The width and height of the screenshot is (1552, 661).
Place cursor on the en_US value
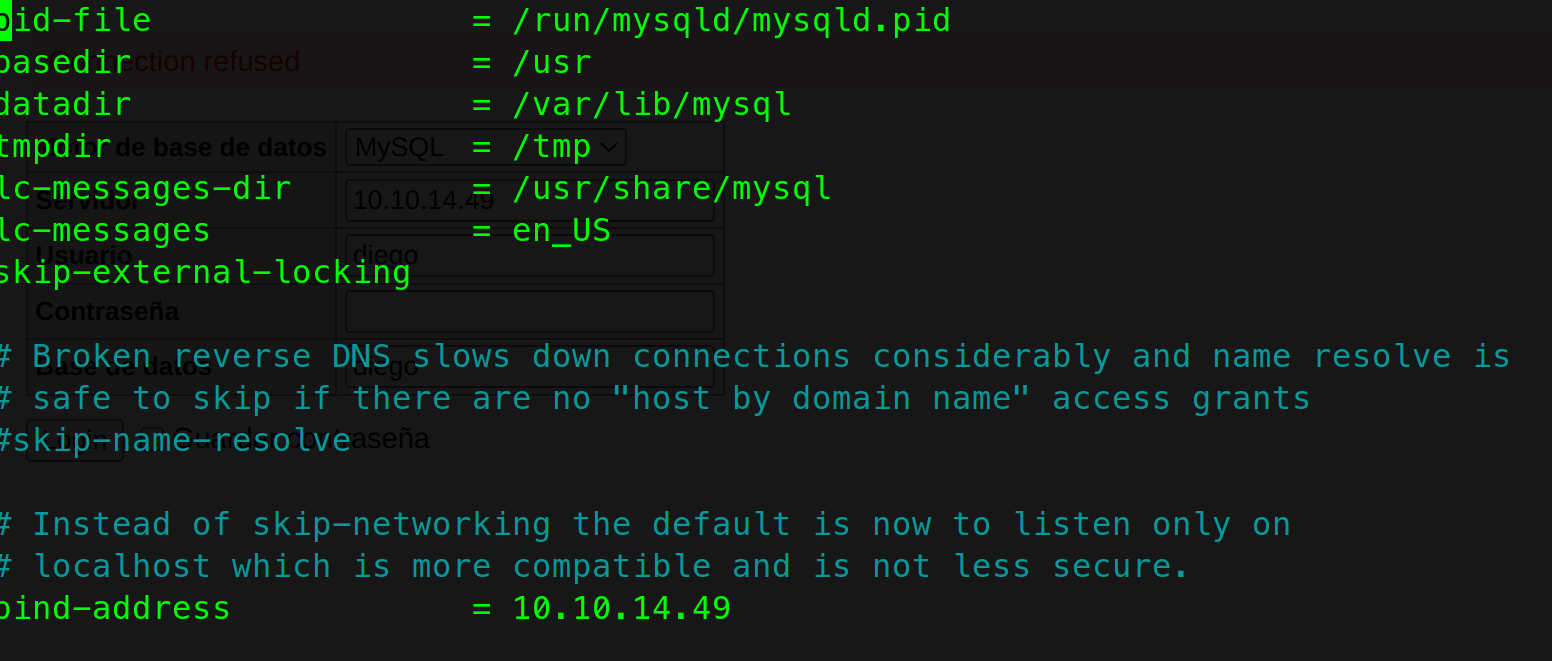(x=561, y=231)
